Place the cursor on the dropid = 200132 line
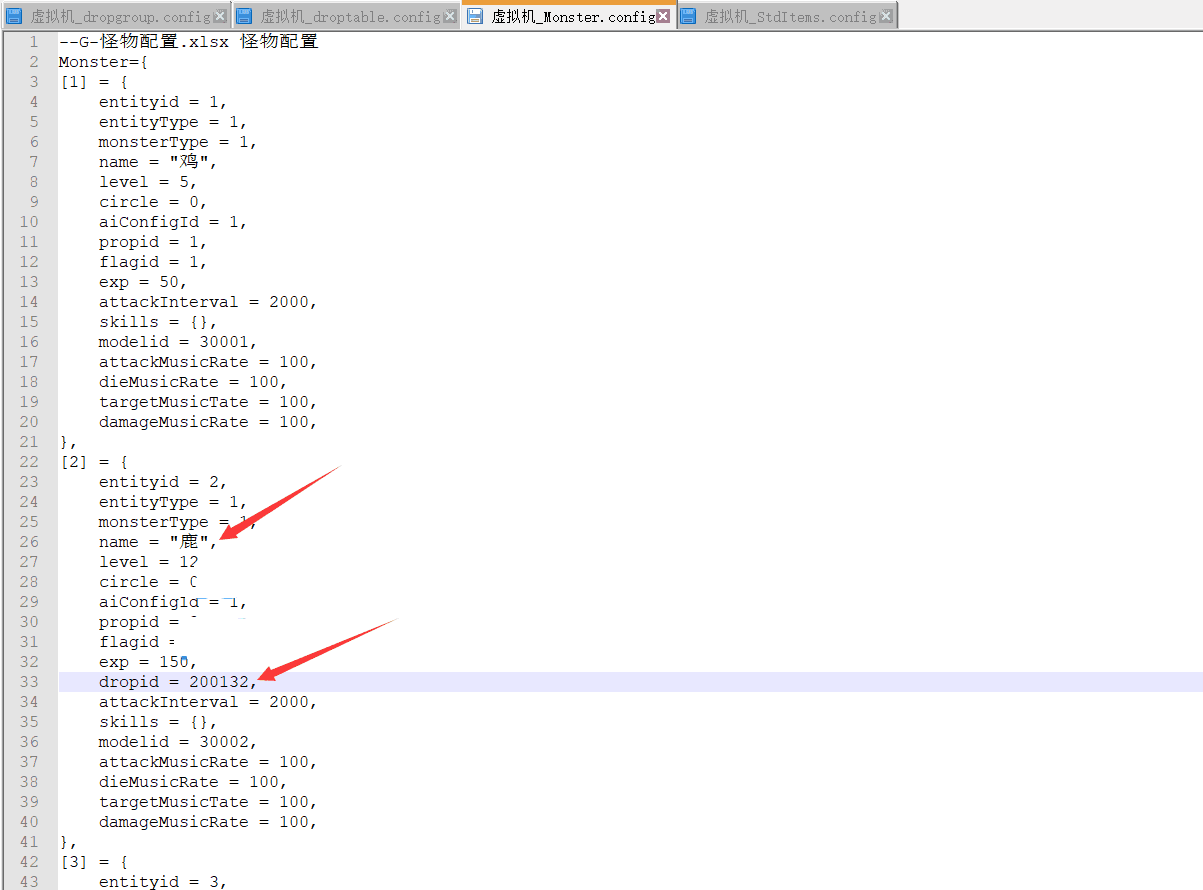This screenshot has width=1203, height=890. point(158,682)
